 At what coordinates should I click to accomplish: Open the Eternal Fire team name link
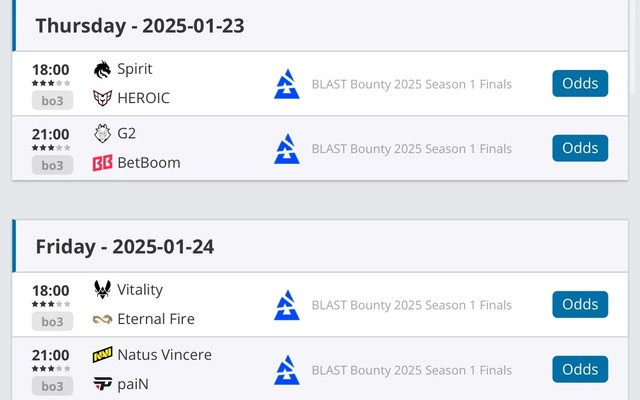pos(156,319)
